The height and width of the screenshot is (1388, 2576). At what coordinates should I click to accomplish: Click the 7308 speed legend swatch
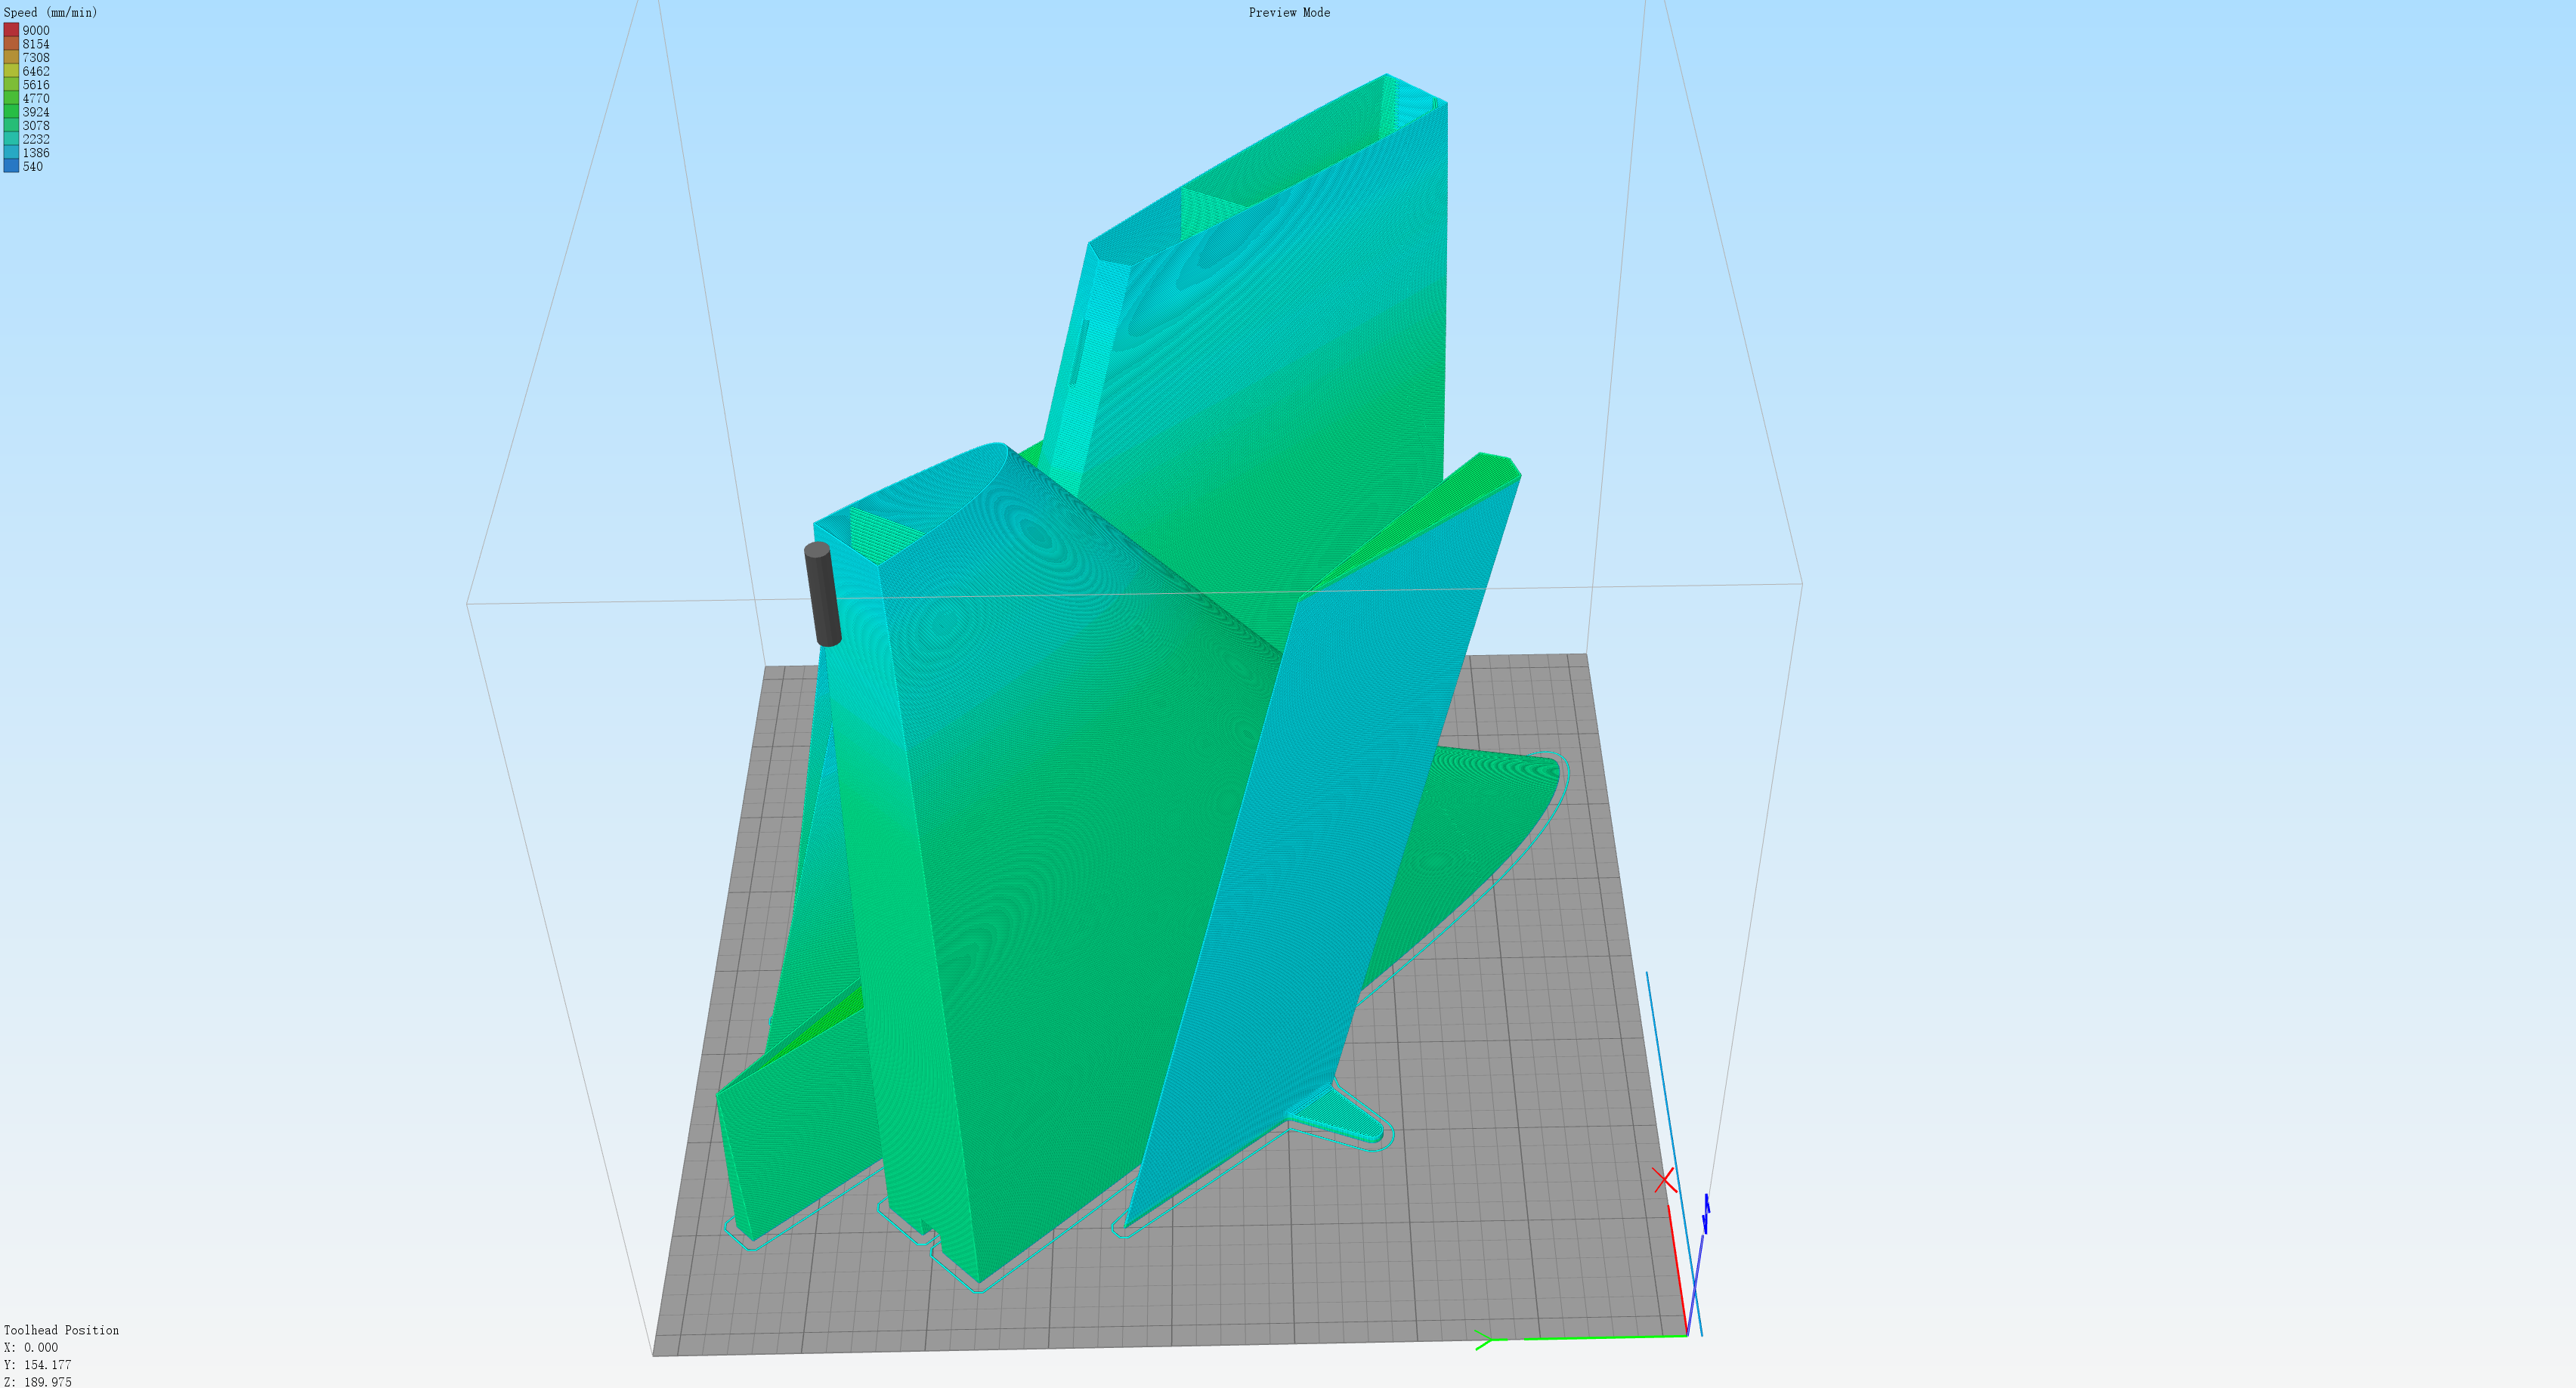[11, 58]
